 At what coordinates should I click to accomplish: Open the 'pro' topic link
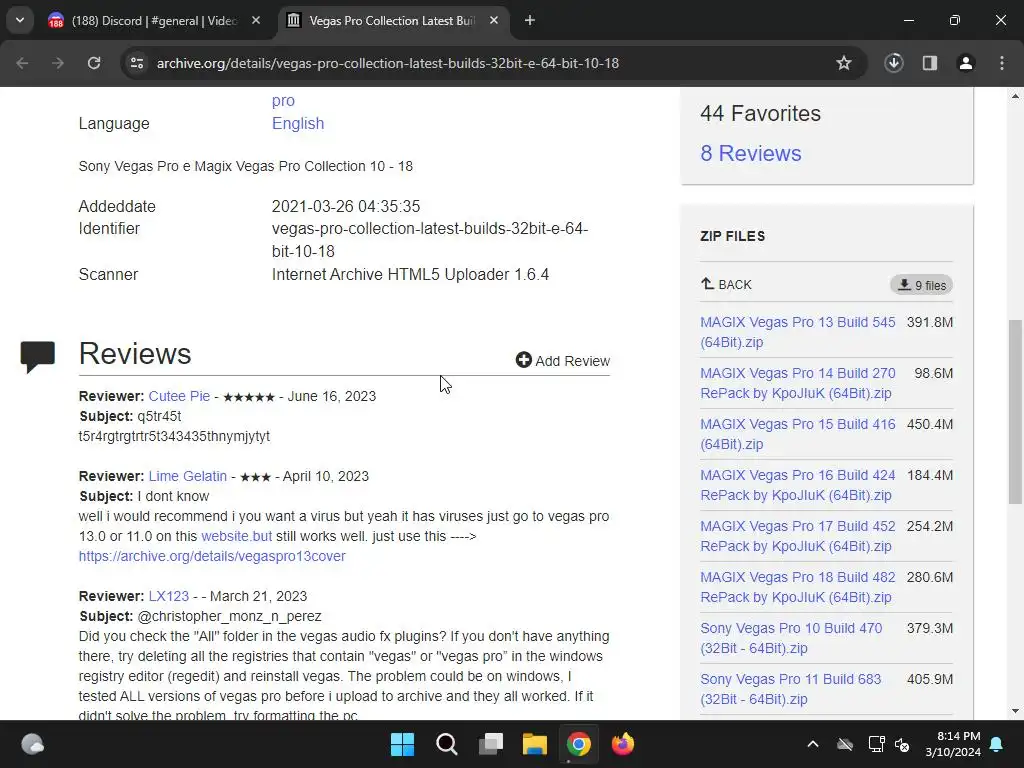pos(283,101)
